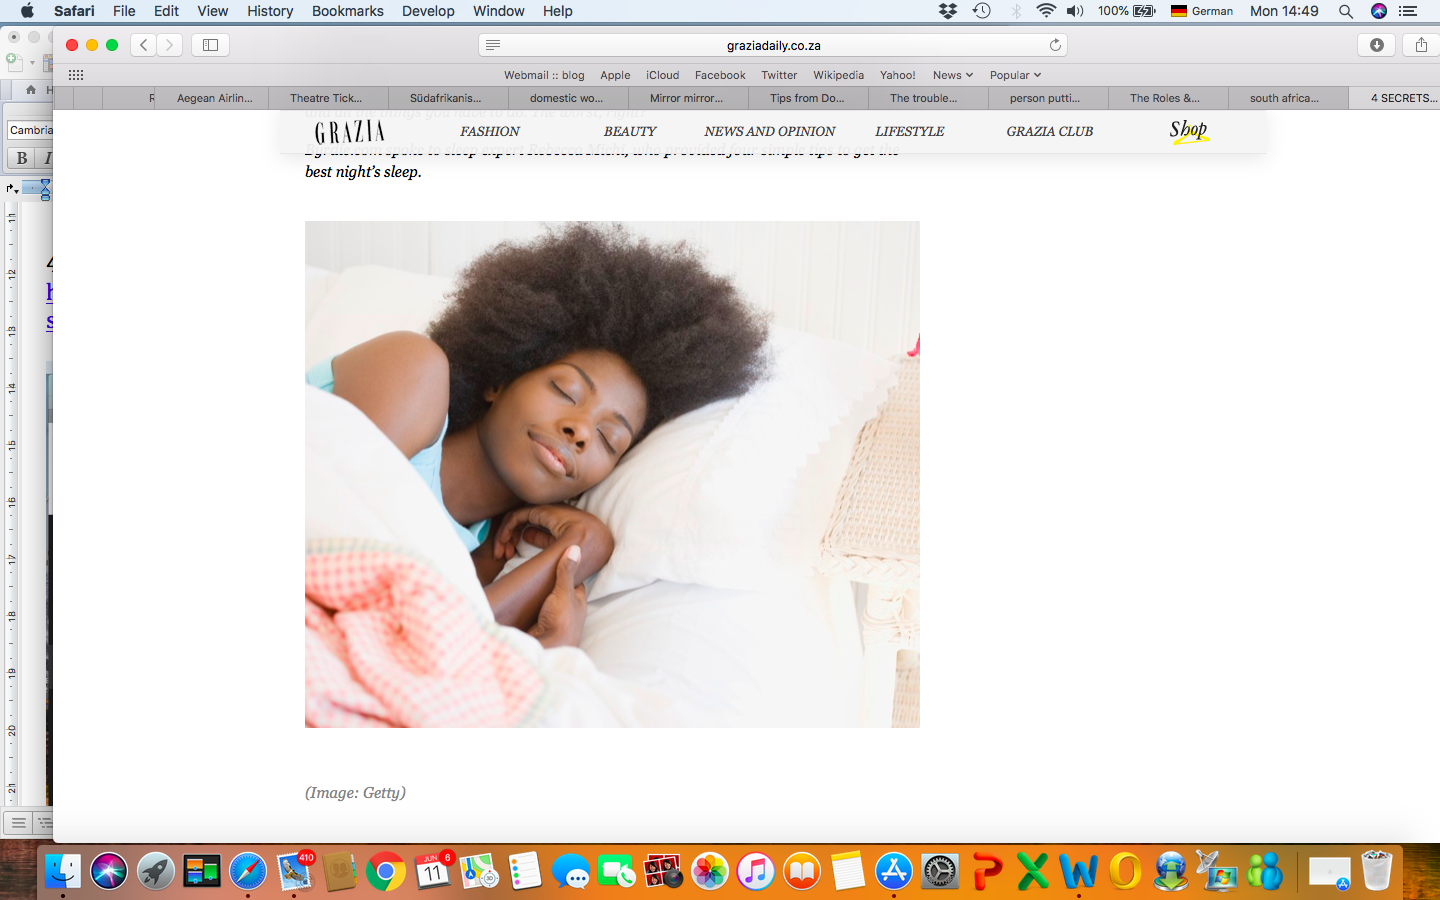
Task: Open the Develop menu
Action: tap(428, 11)
